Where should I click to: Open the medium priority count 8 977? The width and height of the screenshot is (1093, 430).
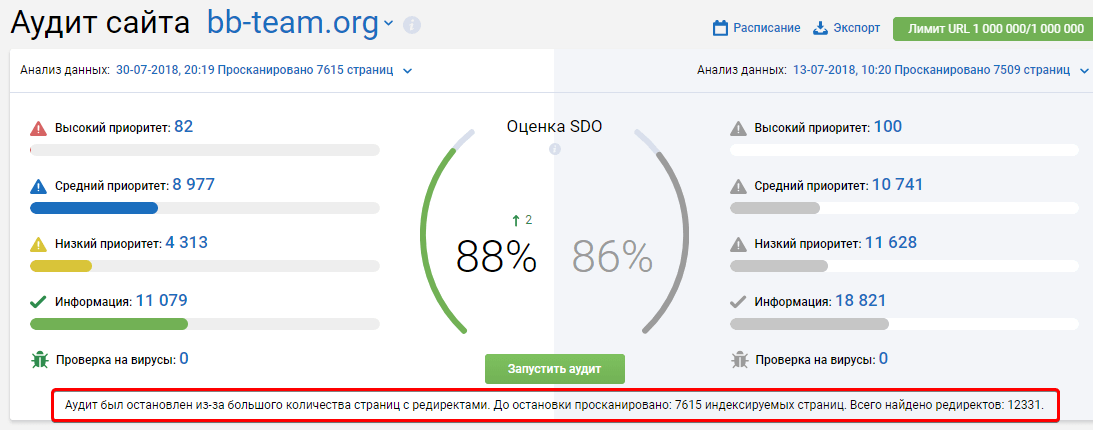[194, 185]
